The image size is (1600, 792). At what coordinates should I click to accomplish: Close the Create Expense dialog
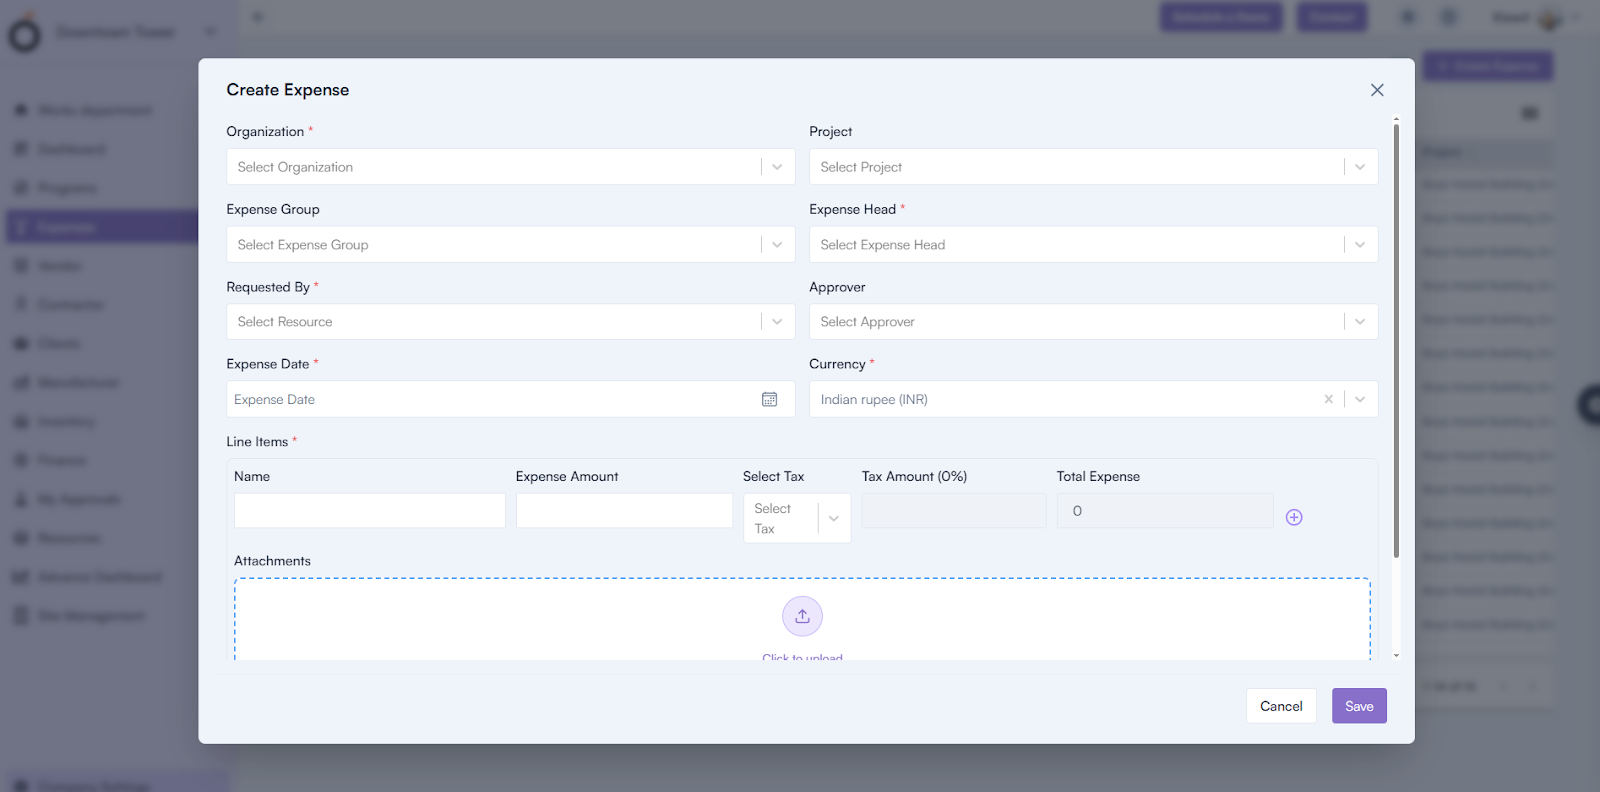1377,90
